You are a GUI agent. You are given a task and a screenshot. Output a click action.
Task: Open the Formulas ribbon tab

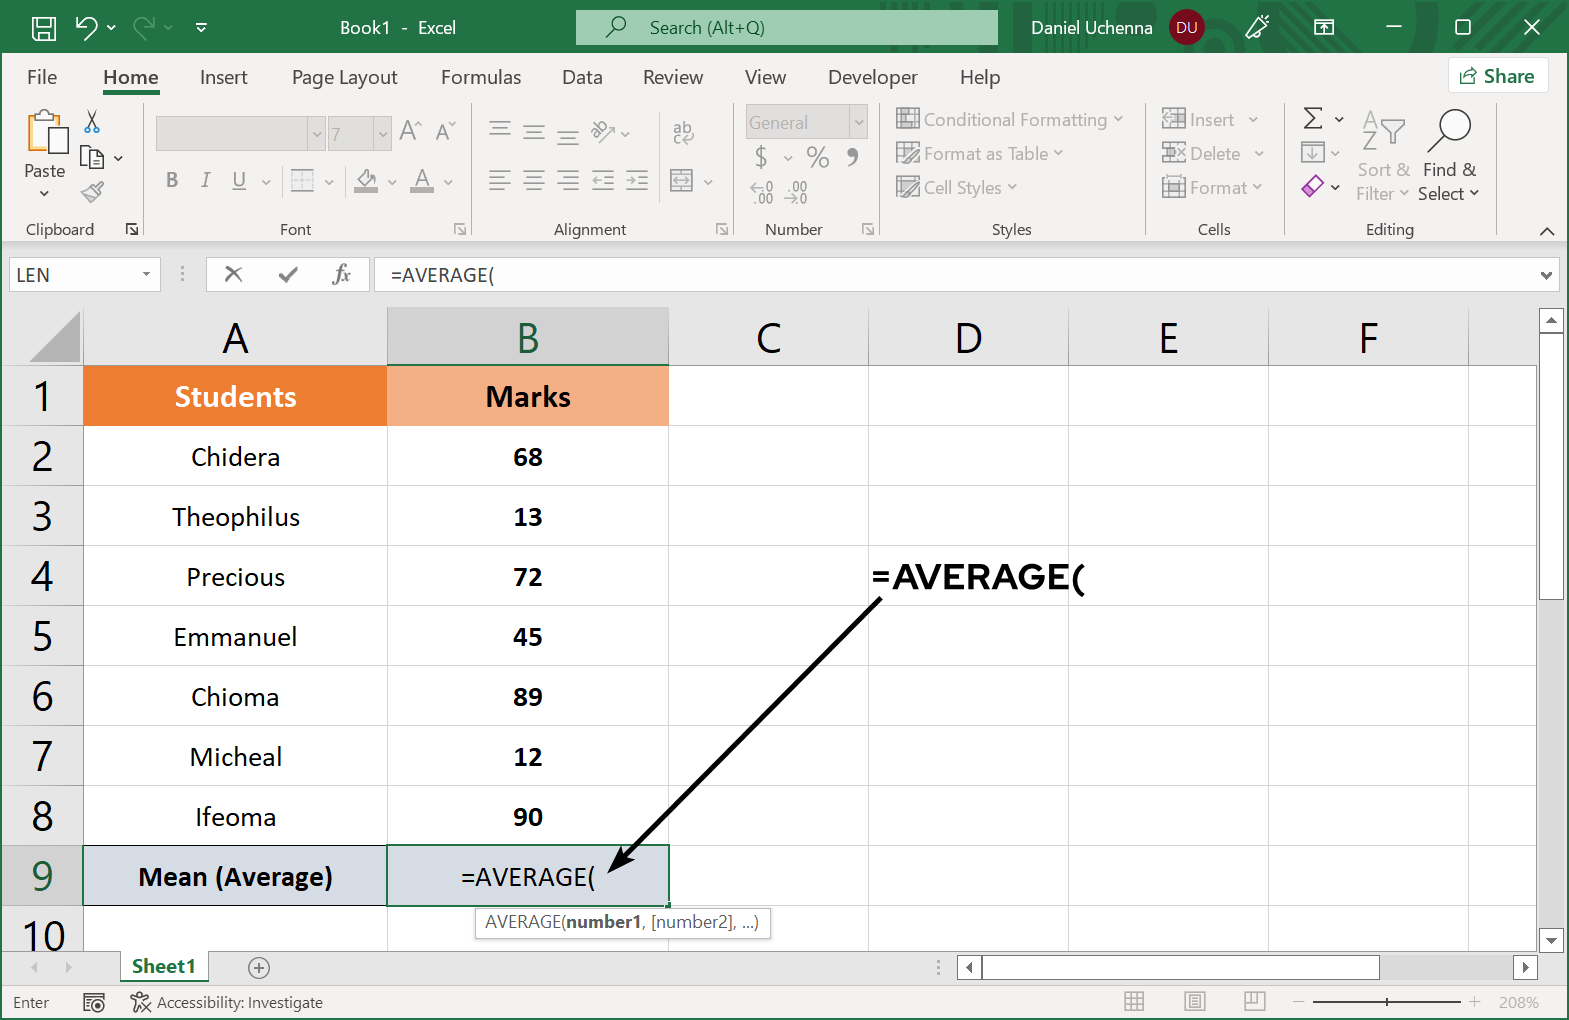tap(481, 77)
